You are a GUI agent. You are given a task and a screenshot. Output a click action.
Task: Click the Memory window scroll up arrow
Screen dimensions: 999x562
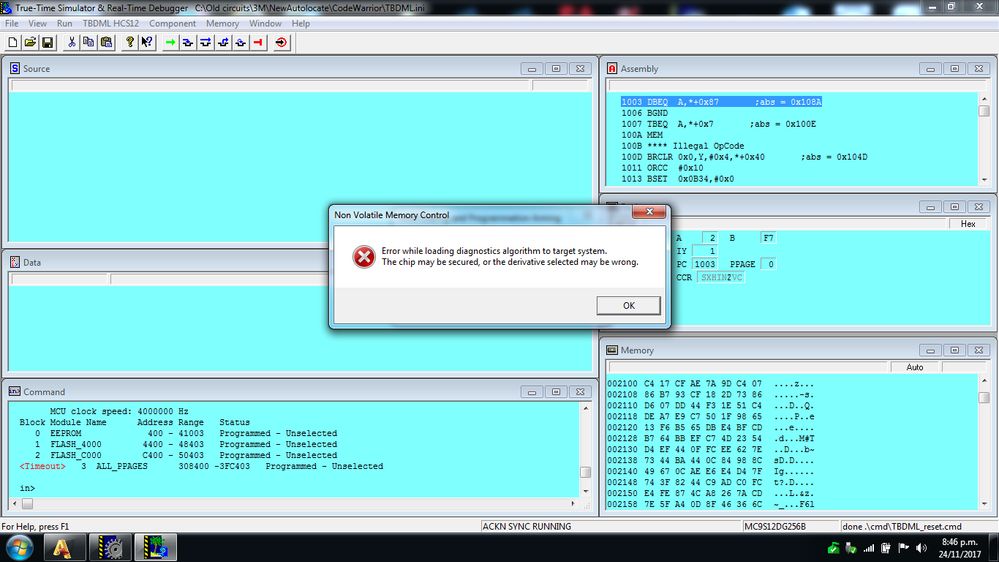click(x=984, y=380)
